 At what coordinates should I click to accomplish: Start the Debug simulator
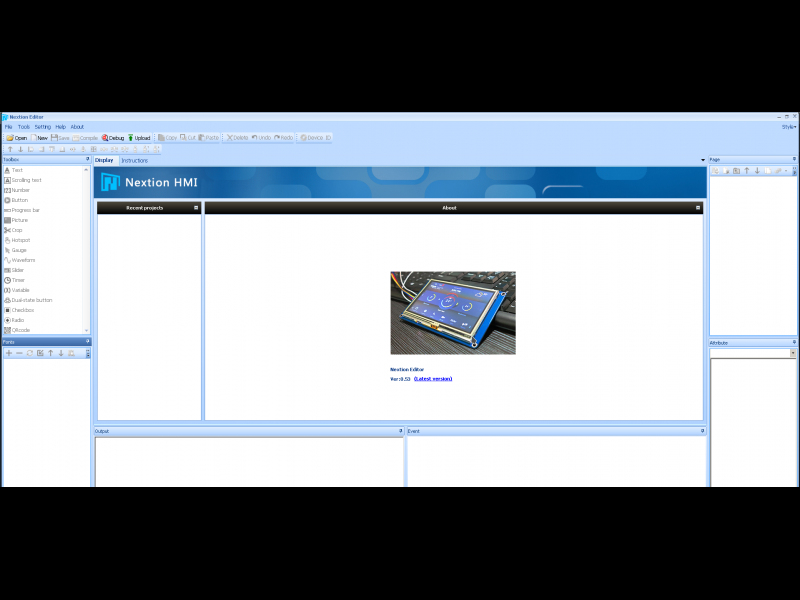click(x=113, y=138)
